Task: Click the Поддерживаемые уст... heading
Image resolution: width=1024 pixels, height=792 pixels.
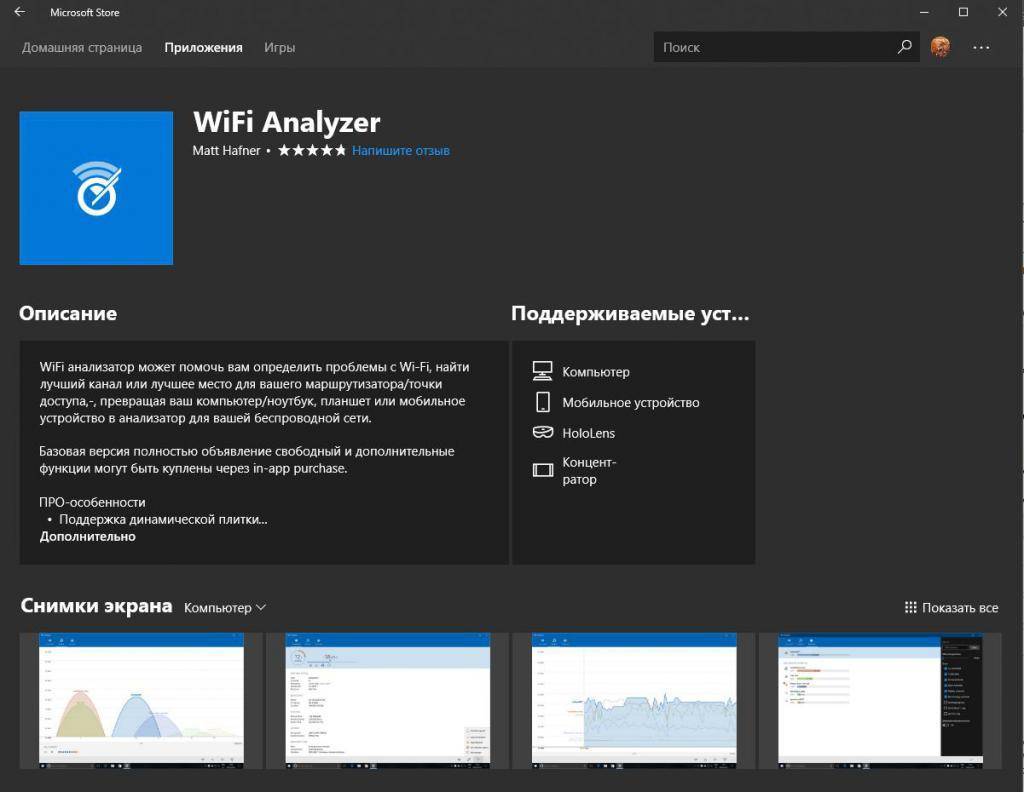Action: pos(630,313)
